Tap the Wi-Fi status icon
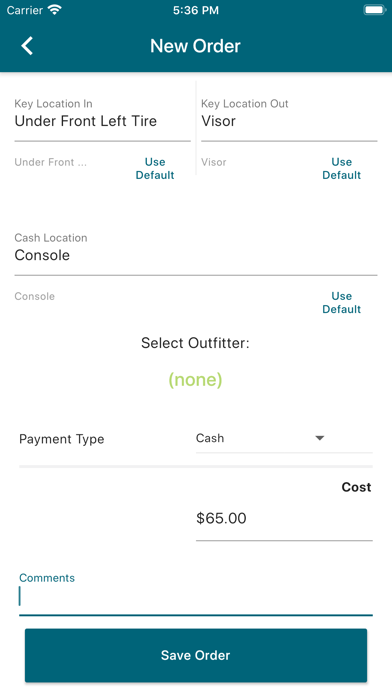The height and width of the screenshot is (696, 392). pyautogui.click(x=55, y=10)
